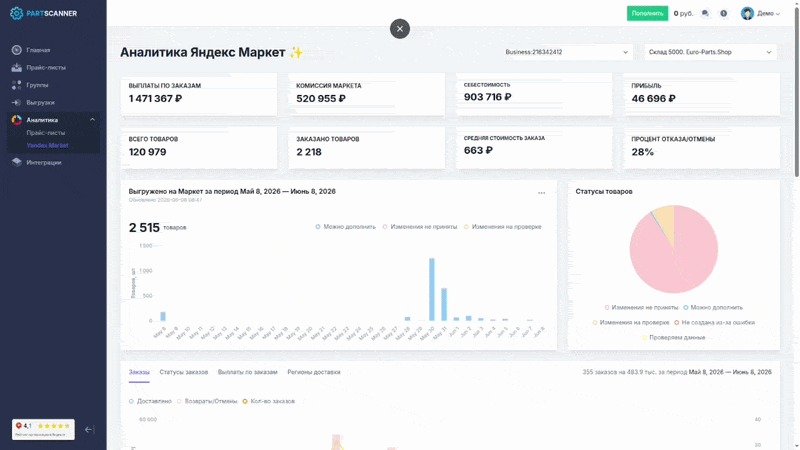800x450 pixels.
Task: Click the Средняя стоимость заказа 663 ₽ card
Action: click(x=534, y=147)
